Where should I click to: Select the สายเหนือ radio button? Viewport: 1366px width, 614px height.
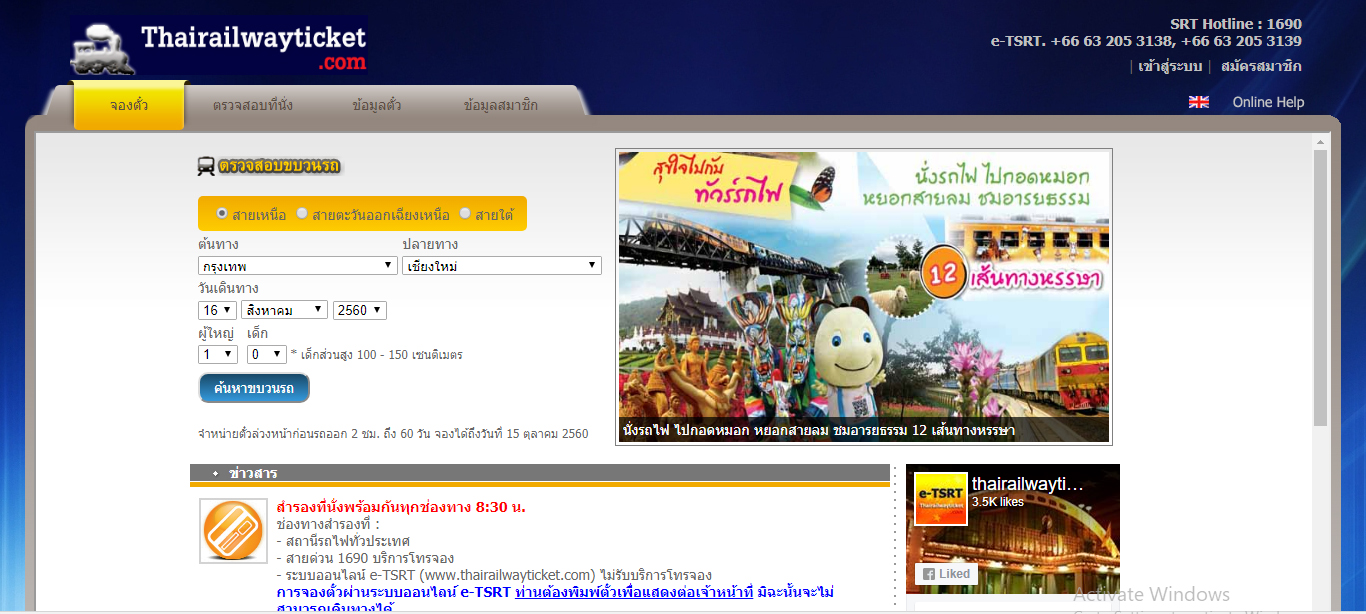pyautogui.click(x=222, y=214)
